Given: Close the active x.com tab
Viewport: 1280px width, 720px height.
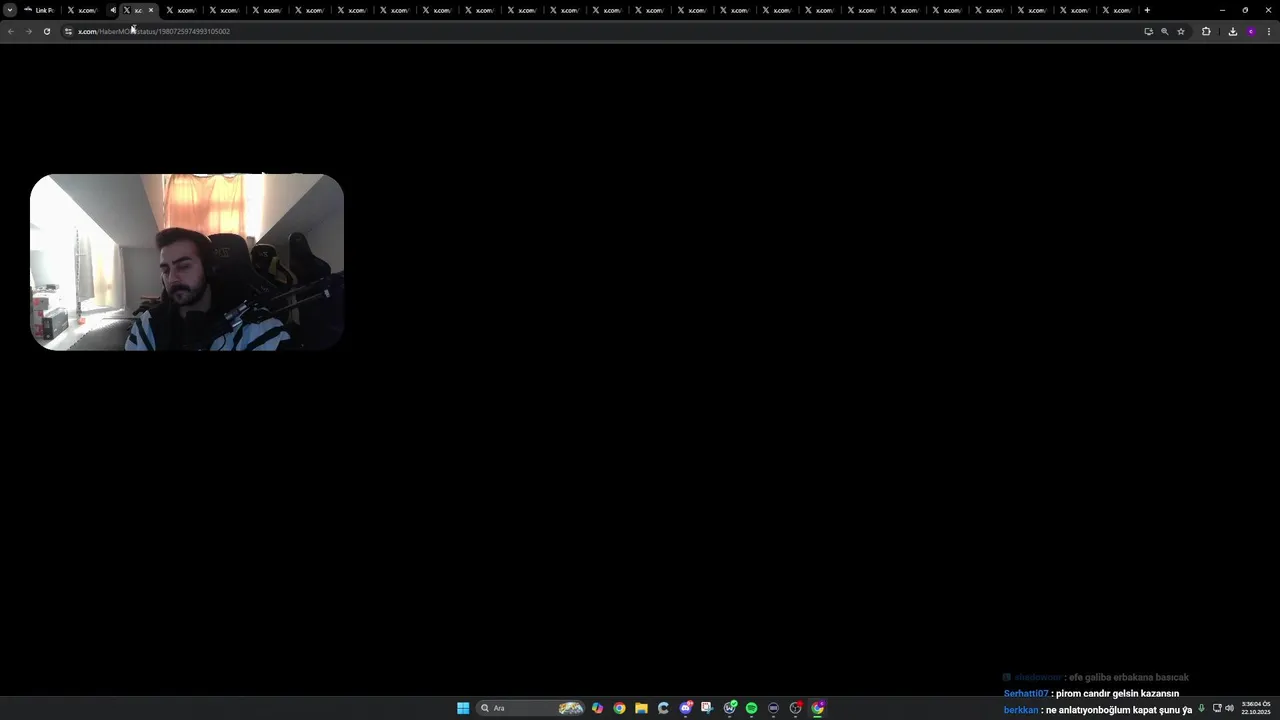Looking at the screenshot, I should (151, 10).
